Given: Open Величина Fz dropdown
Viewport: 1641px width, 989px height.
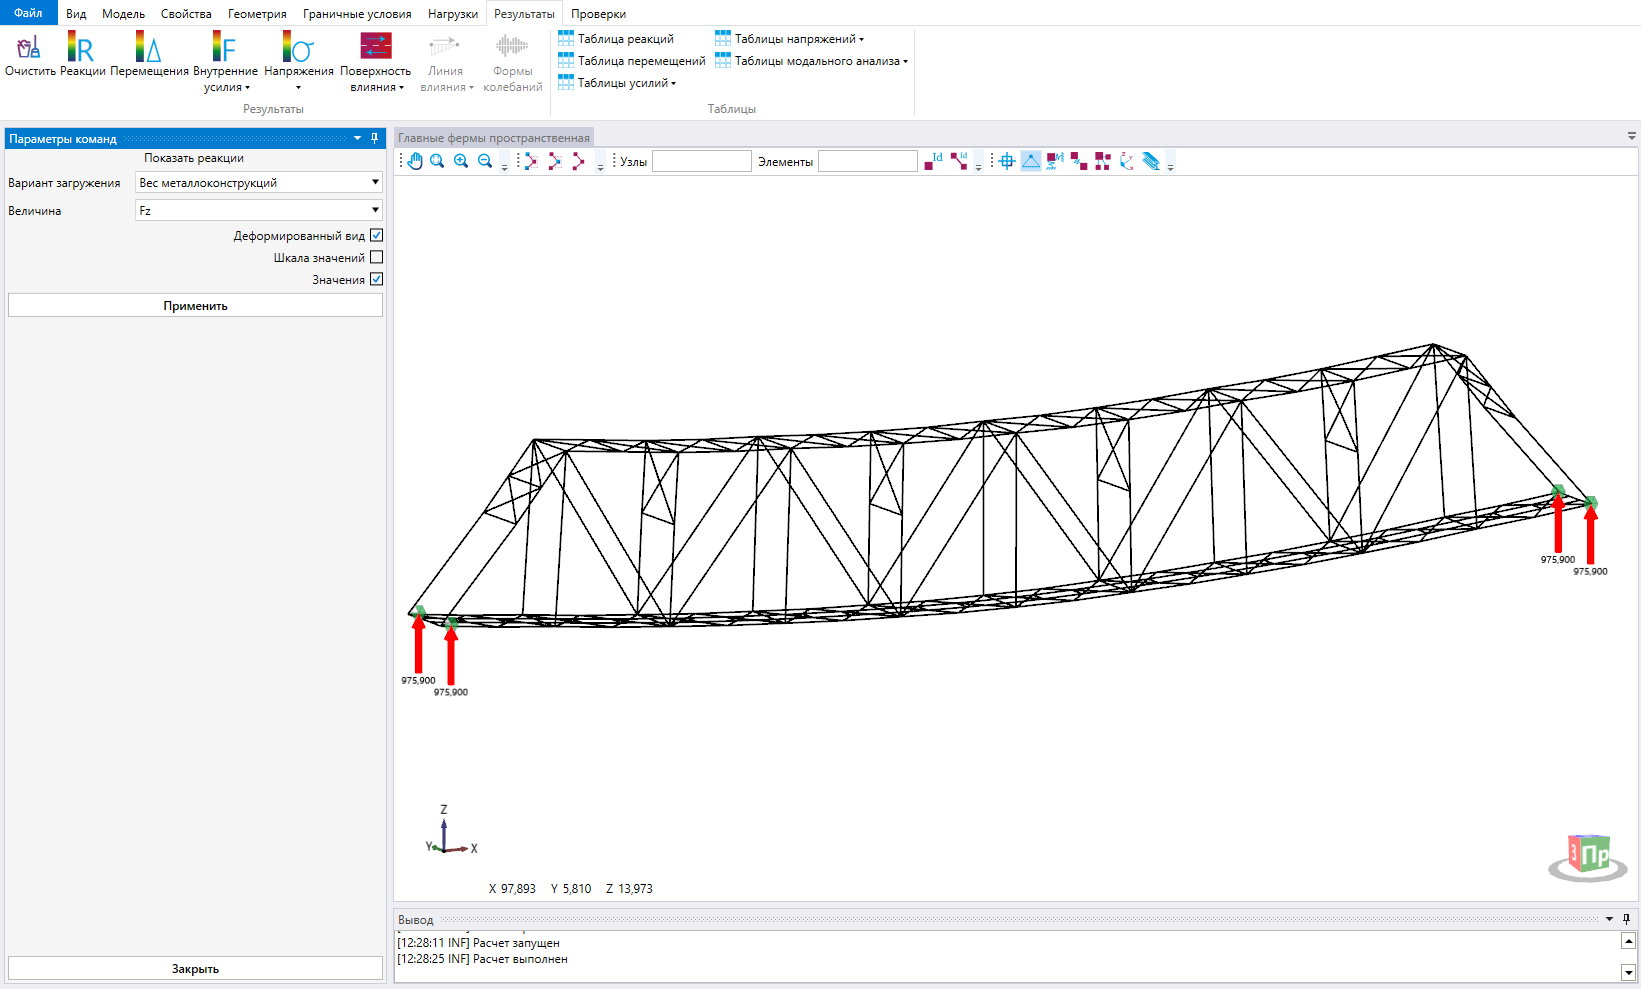Looking at the screenshot, I should [x=259, y=210].
